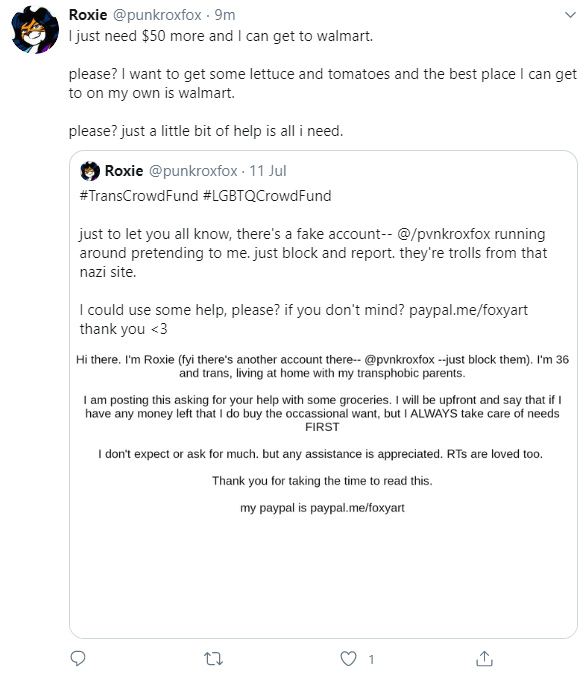The image size is (585, 676).
Task: Click Roxie's large profile avatar
Action: point(35,30)
